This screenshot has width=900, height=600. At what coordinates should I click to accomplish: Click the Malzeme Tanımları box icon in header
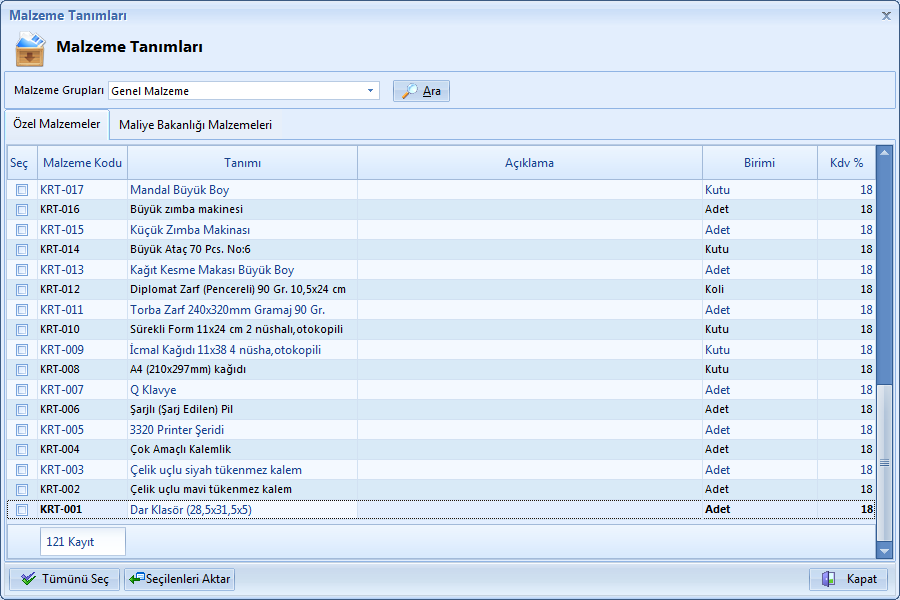pyautogui.click(x=30, y=48)
